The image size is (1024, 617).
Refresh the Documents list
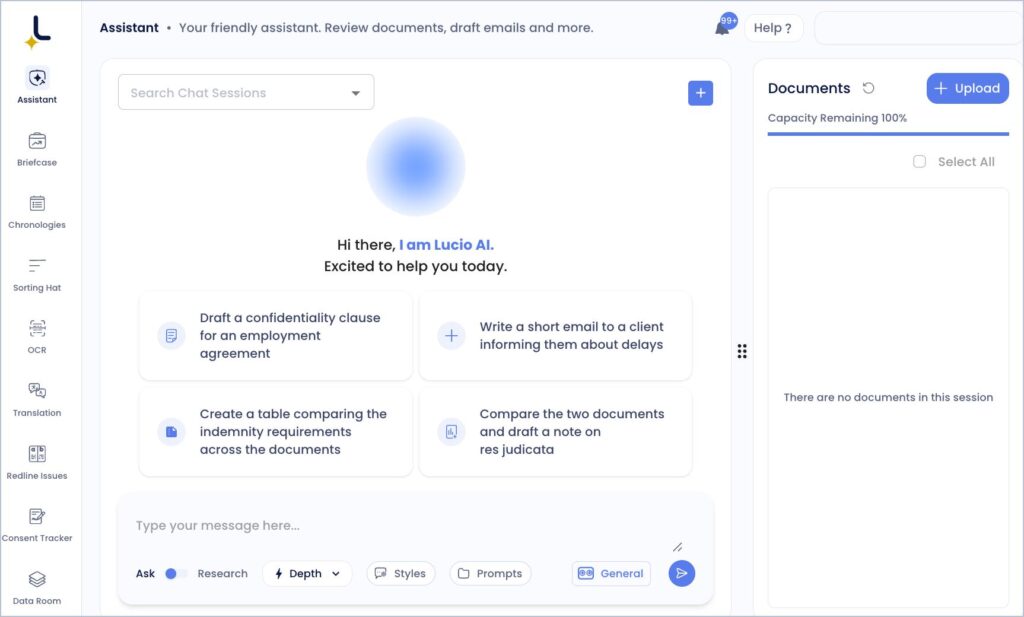[868, 88]
